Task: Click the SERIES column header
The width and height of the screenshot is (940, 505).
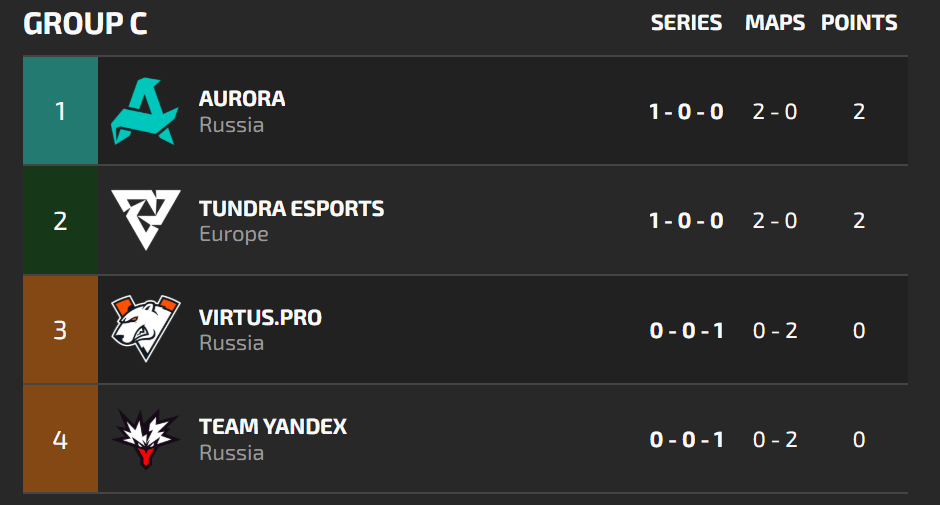Action: click(x=686, y=23)
